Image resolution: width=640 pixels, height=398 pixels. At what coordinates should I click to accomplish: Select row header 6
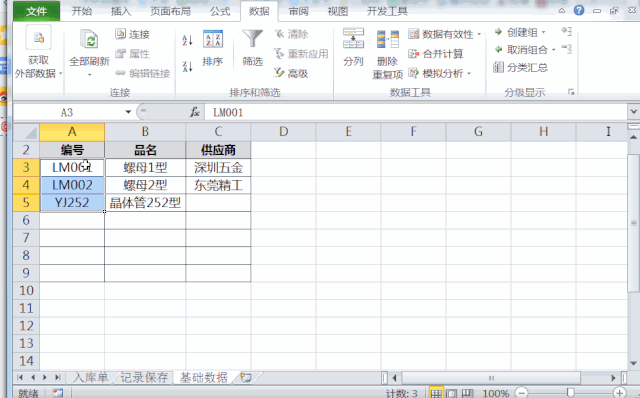tap(26, 220)
